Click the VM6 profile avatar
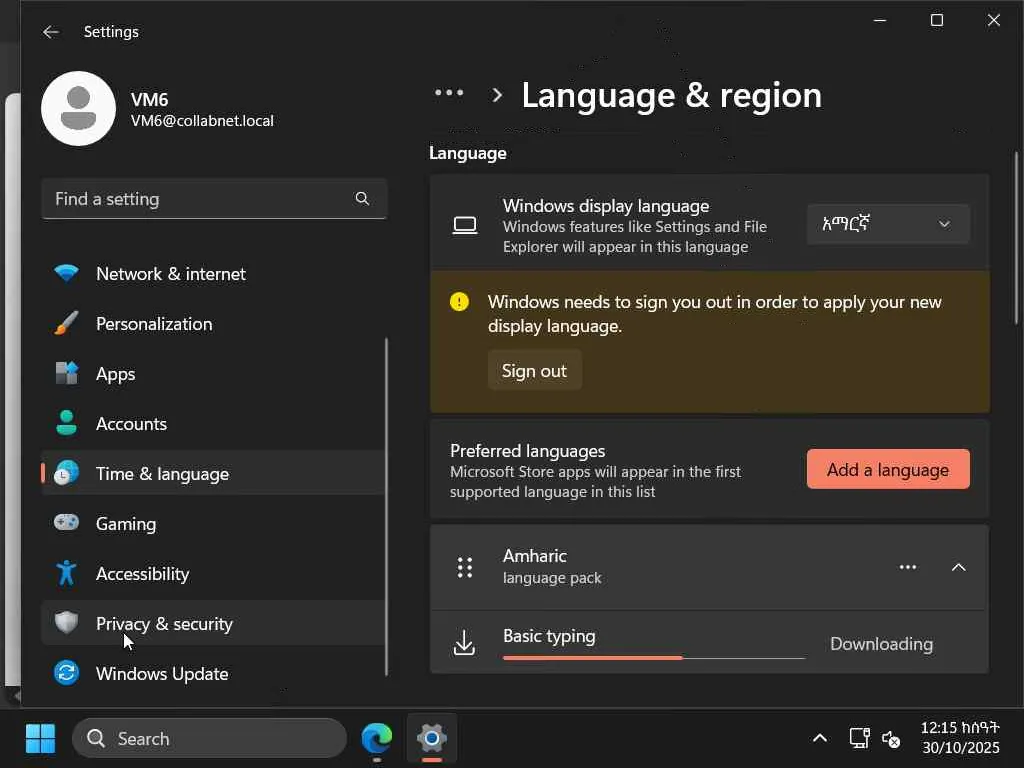 pos(78,108)
